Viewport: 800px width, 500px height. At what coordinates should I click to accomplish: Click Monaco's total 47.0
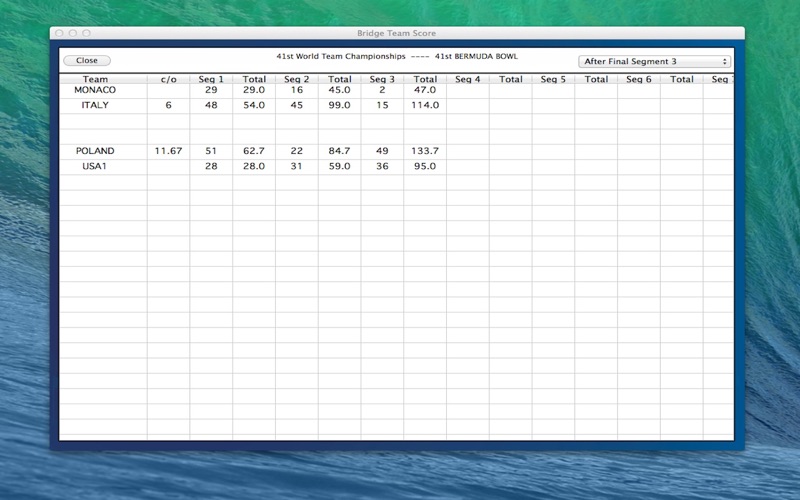(x=425, y=90)
